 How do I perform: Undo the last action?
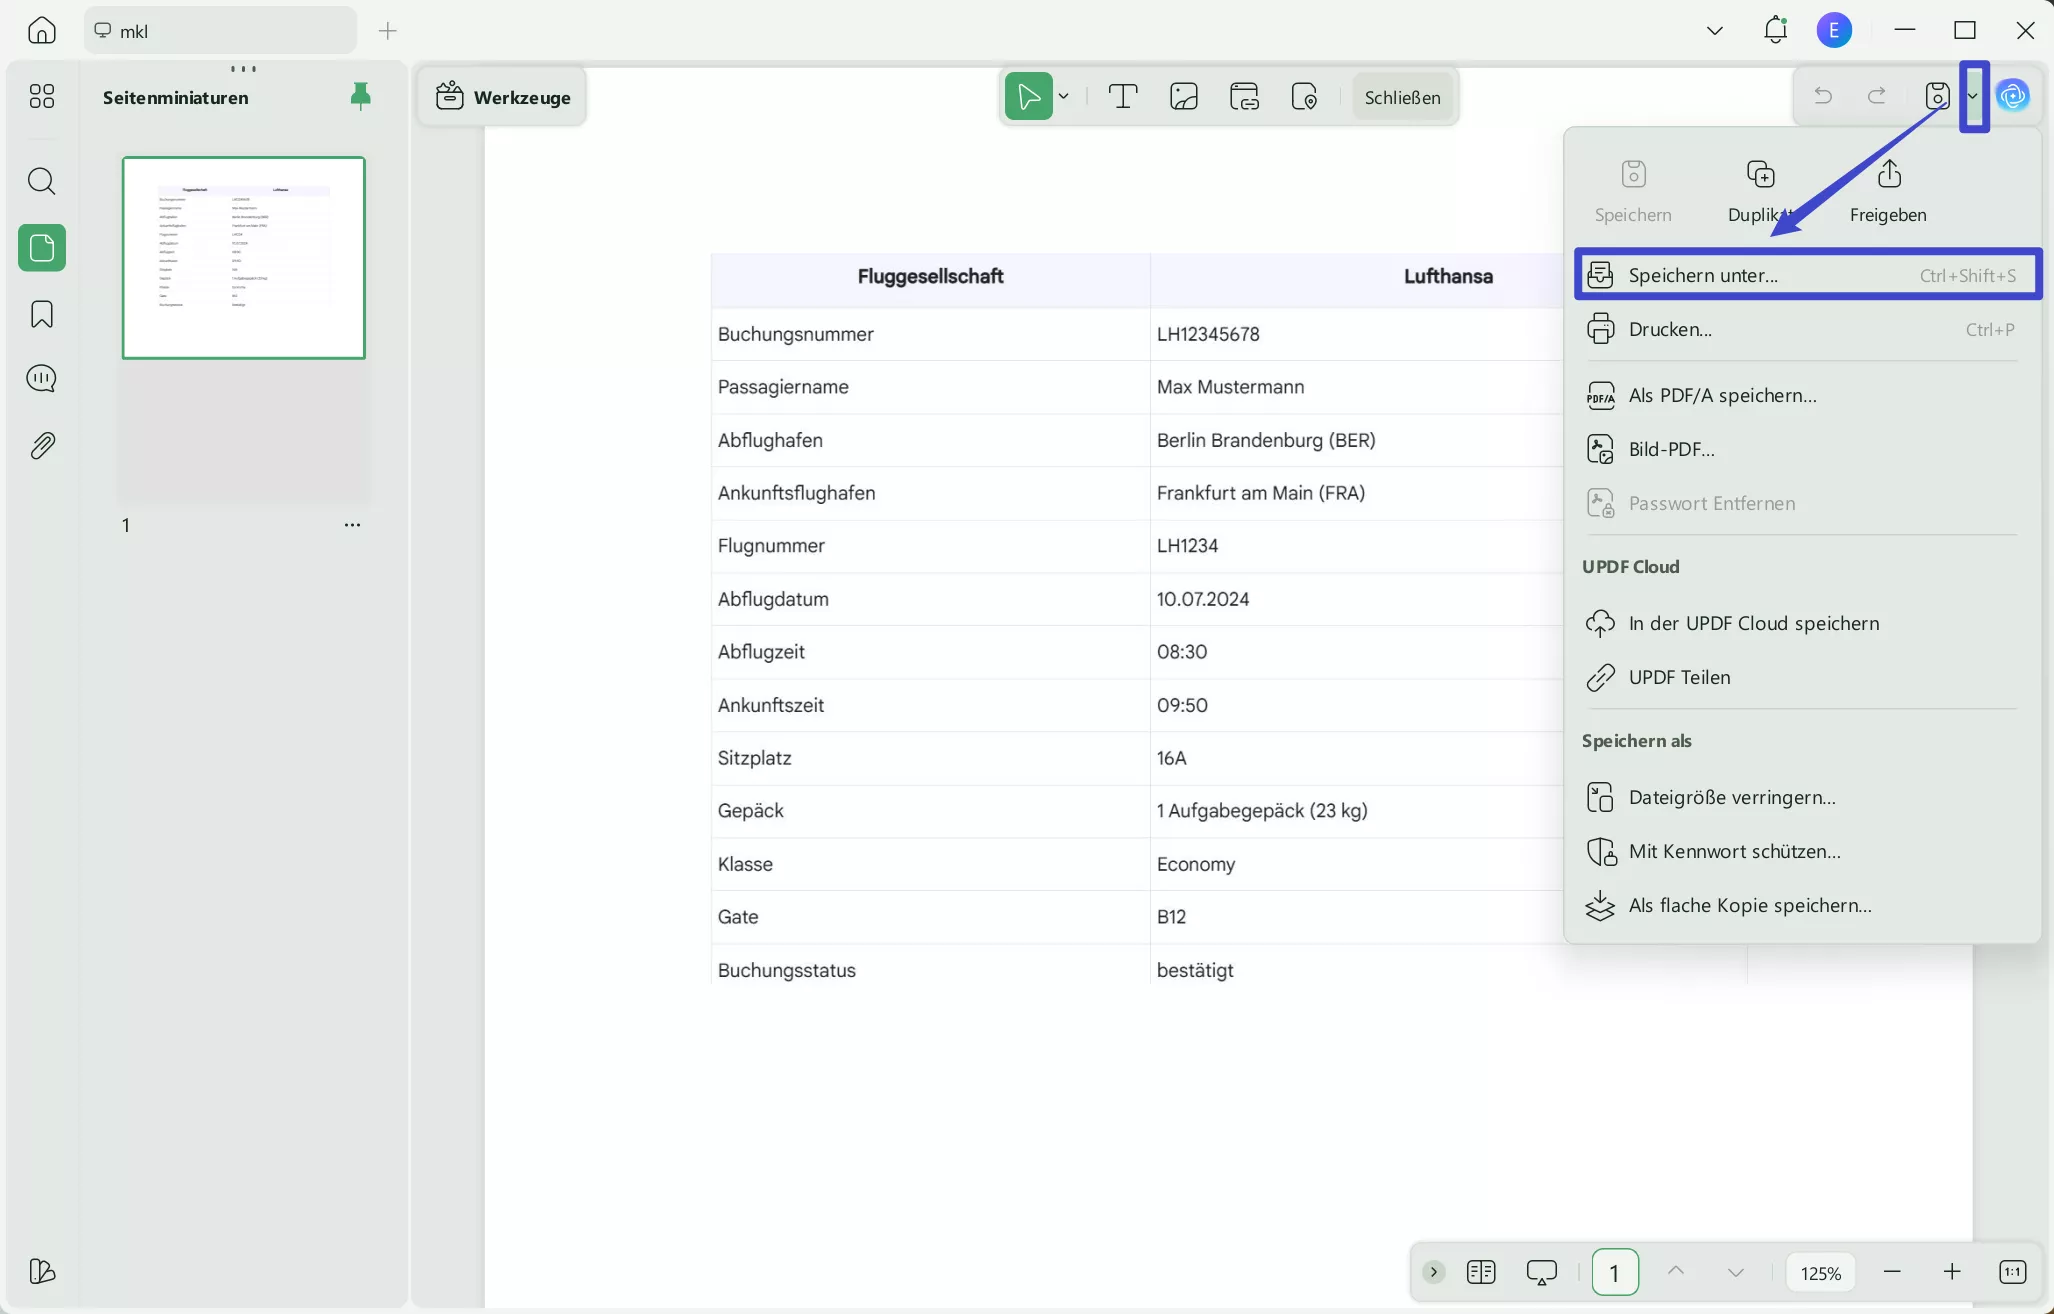[1823, 96]
